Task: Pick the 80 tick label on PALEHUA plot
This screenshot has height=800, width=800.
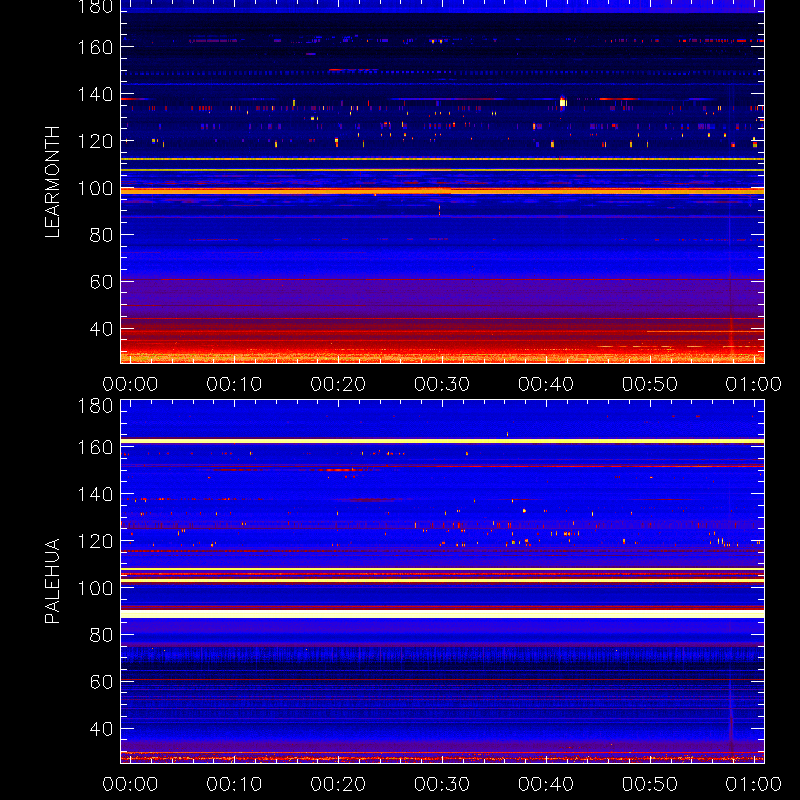Action: (x=101, y=635)
